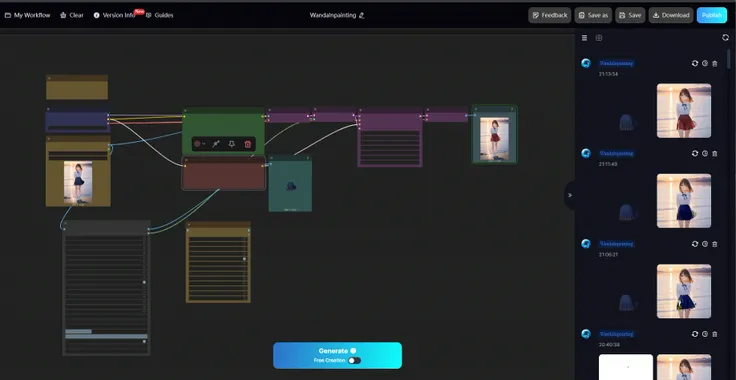The image size is (736, 380).
Task: Click input image in the yellow node
Action: pyautogui.click(x=78, y=183)
